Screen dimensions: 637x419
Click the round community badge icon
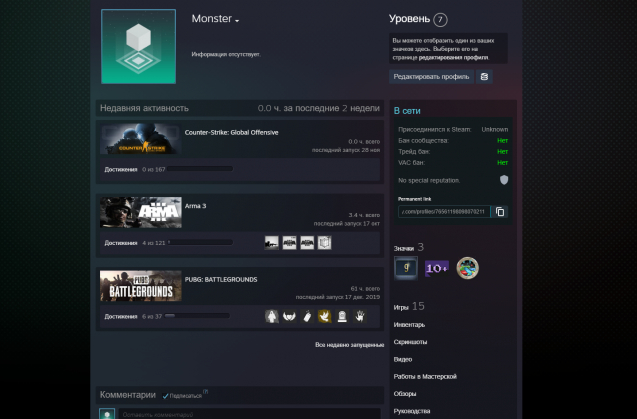[x=468, y=268]
